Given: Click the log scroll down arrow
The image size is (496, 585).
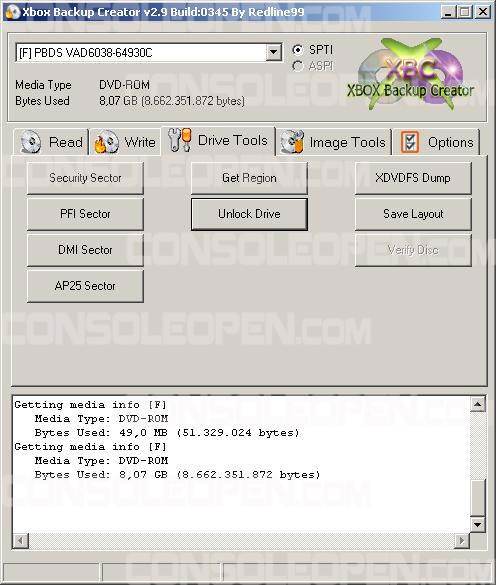Looking at the screenshot, I should pos(478,525).
